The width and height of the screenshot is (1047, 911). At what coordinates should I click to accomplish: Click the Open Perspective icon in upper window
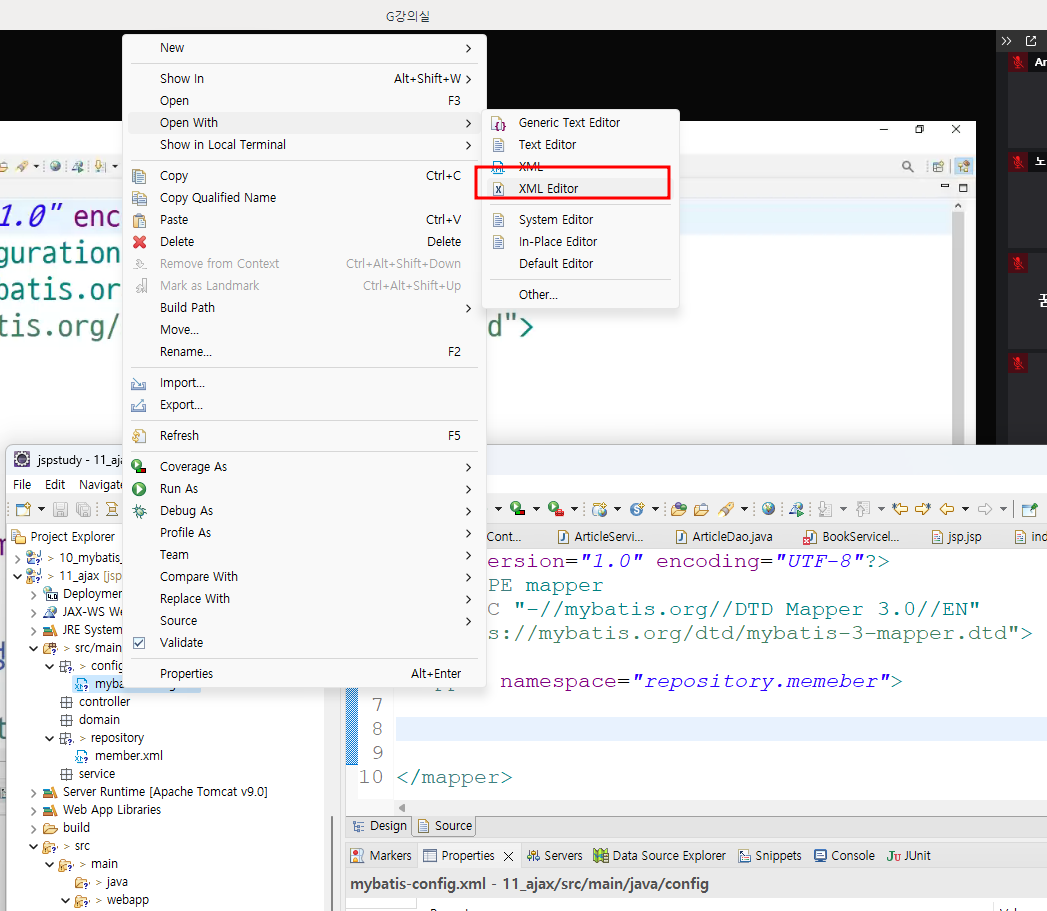(x=938, y=166)
